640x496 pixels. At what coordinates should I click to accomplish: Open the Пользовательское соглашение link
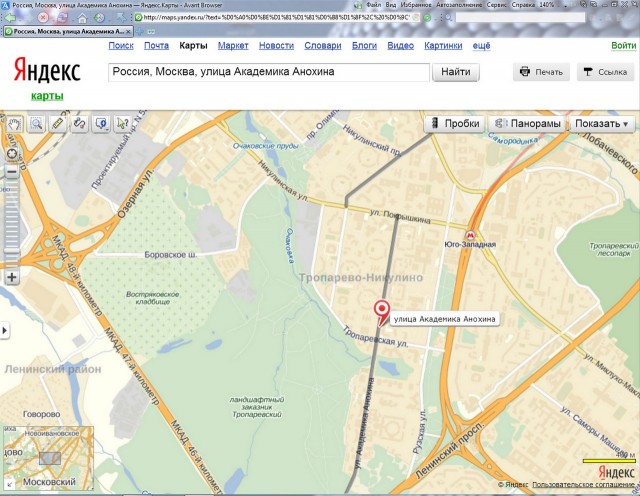point(583,485)
